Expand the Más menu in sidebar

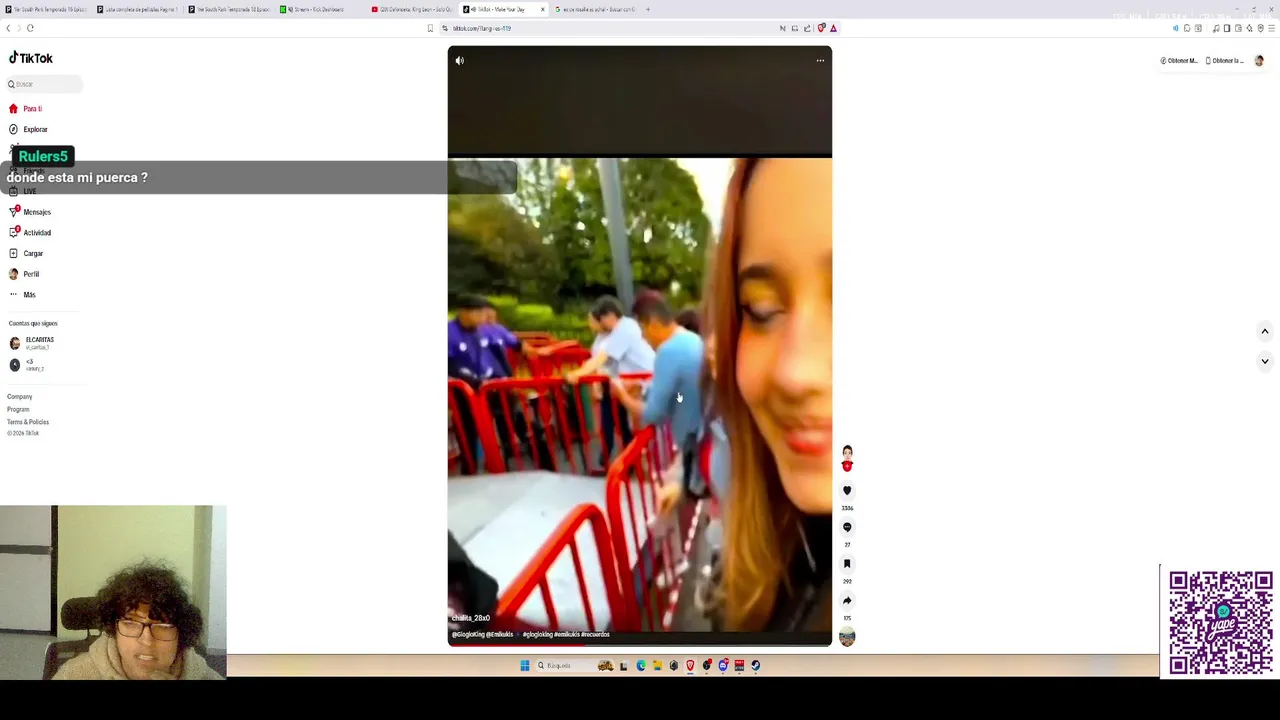tap(23, 294)
